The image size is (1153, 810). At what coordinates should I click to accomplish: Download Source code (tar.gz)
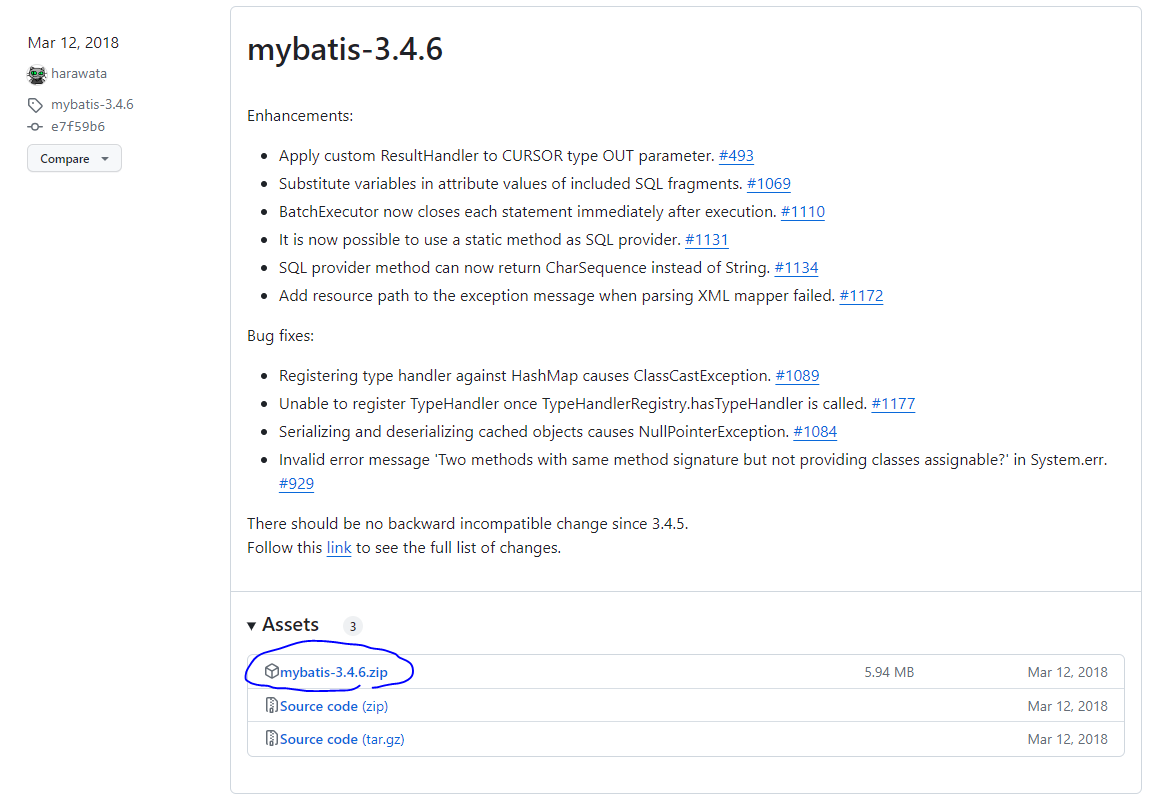[342, 739]
